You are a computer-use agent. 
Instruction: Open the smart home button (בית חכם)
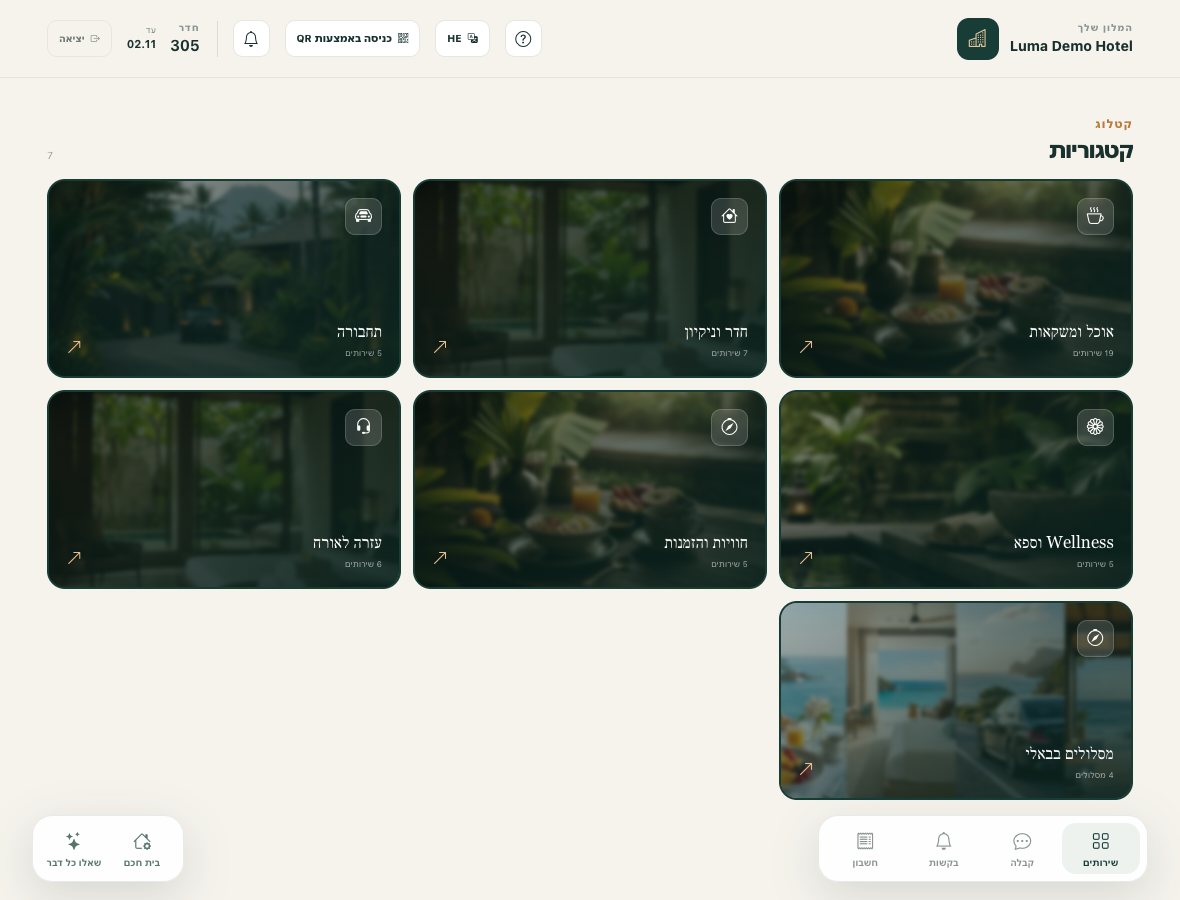click(x=141, y=849)
